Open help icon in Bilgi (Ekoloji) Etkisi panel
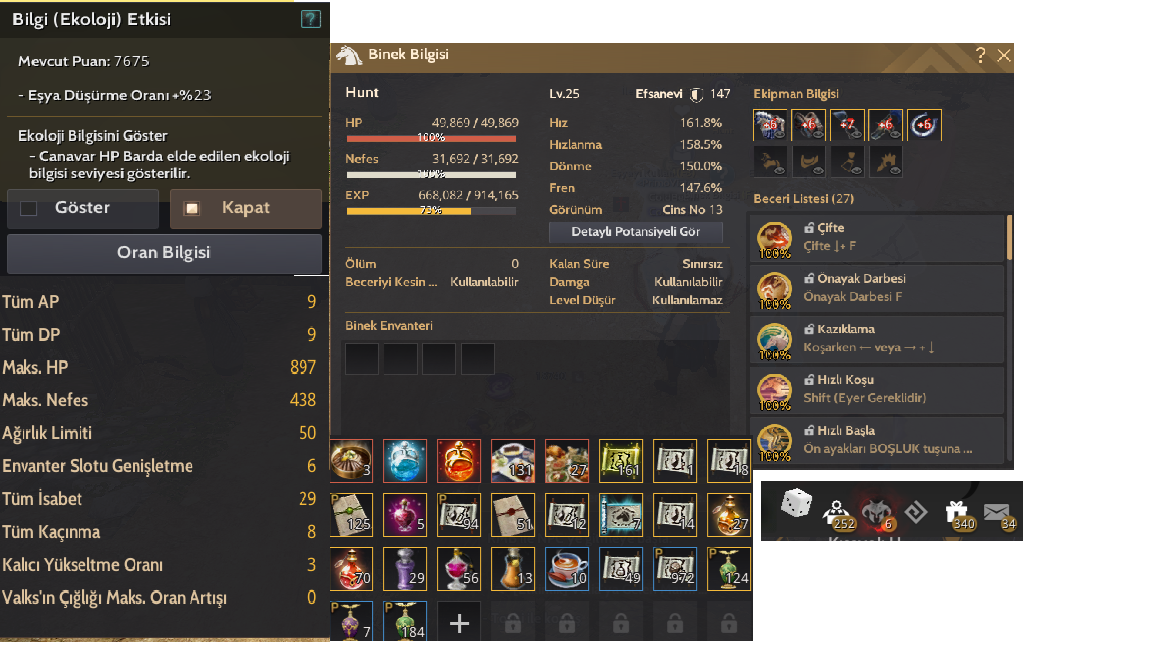This screenshot has height=648, width=1152. 311,19
